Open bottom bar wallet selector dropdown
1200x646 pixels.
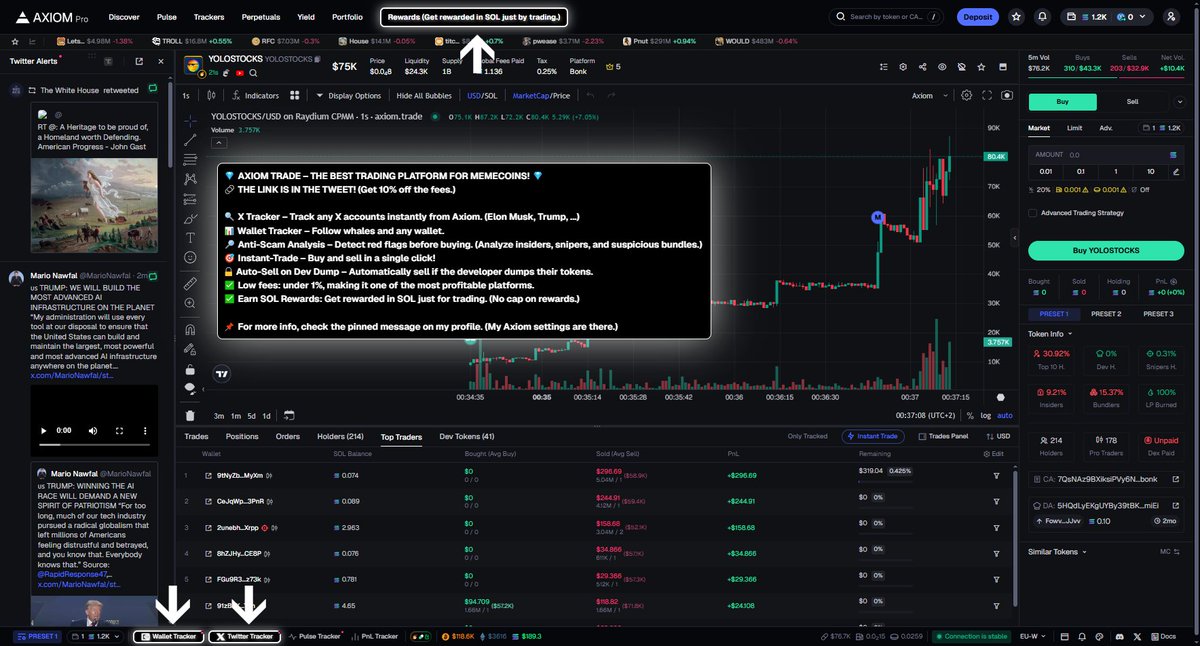pos(95,636)
